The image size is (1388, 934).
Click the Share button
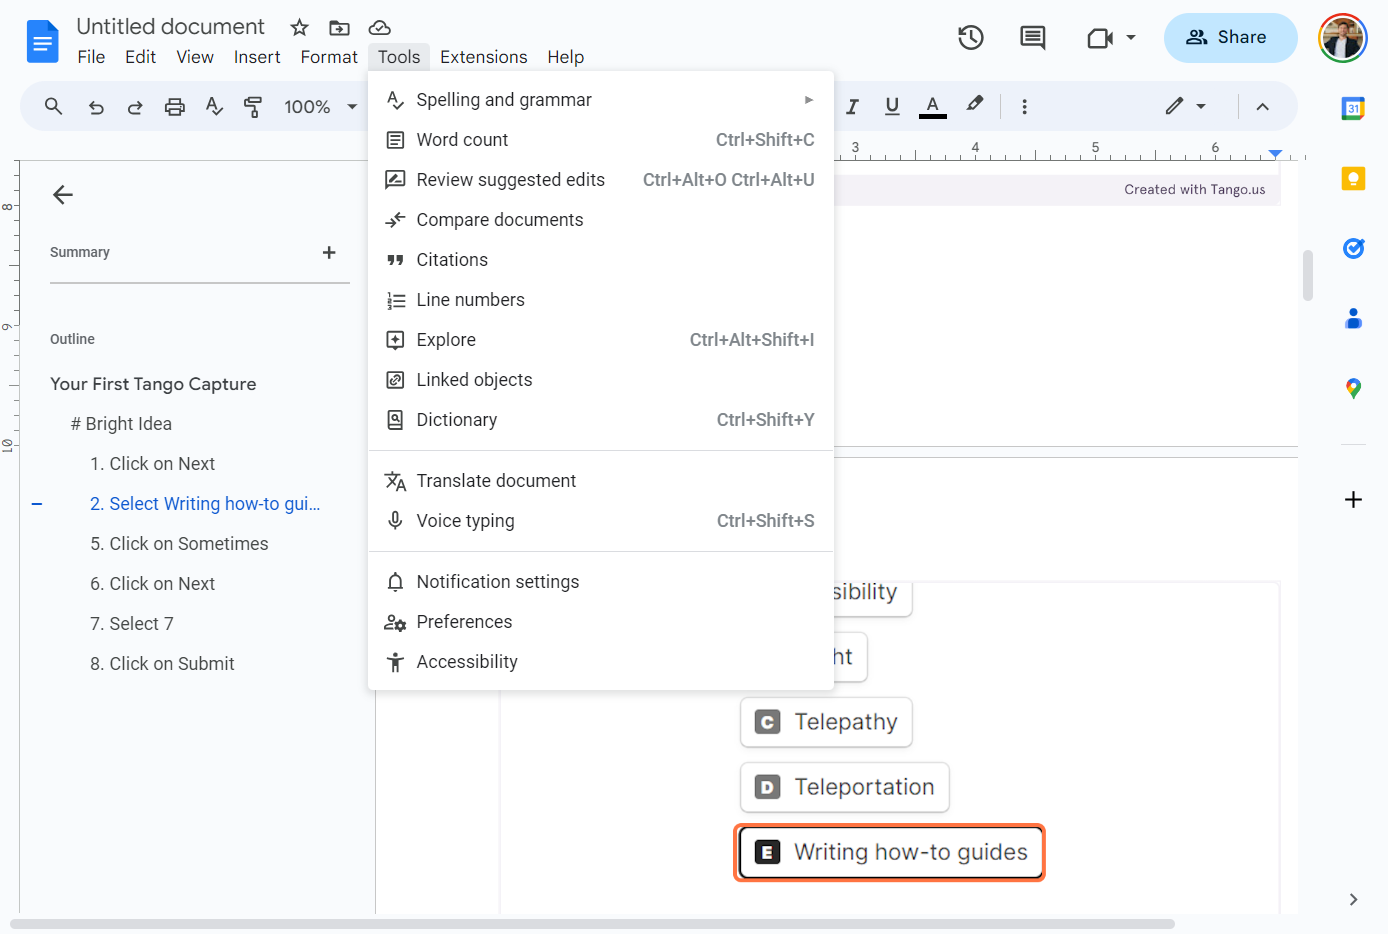[1230, 38]
